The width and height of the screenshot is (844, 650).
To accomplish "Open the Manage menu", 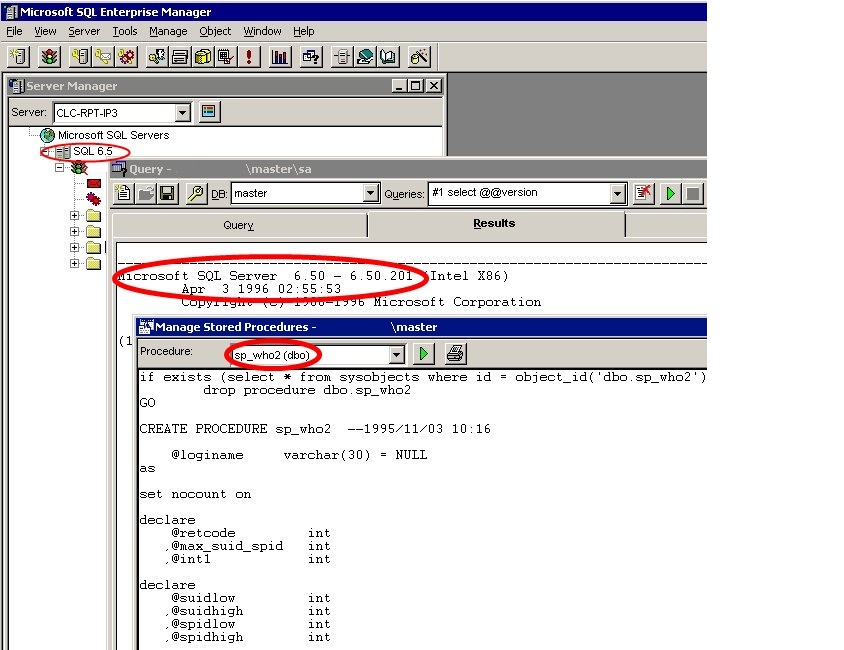I will (168, 31).
